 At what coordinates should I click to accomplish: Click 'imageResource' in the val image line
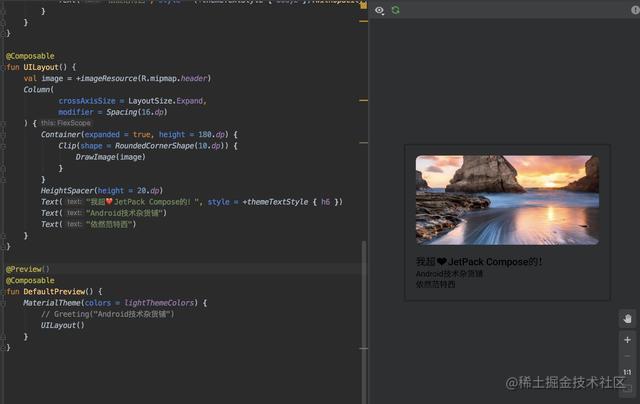109,78
